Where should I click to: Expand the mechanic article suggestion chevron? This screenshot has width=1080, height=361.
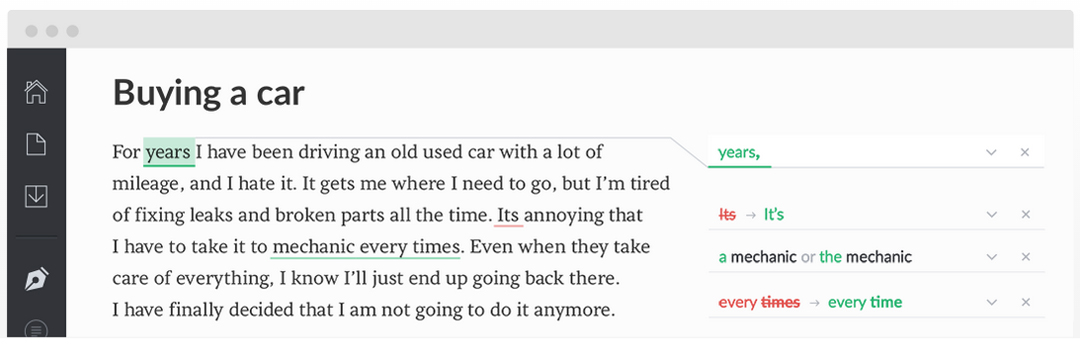point(991,257)
